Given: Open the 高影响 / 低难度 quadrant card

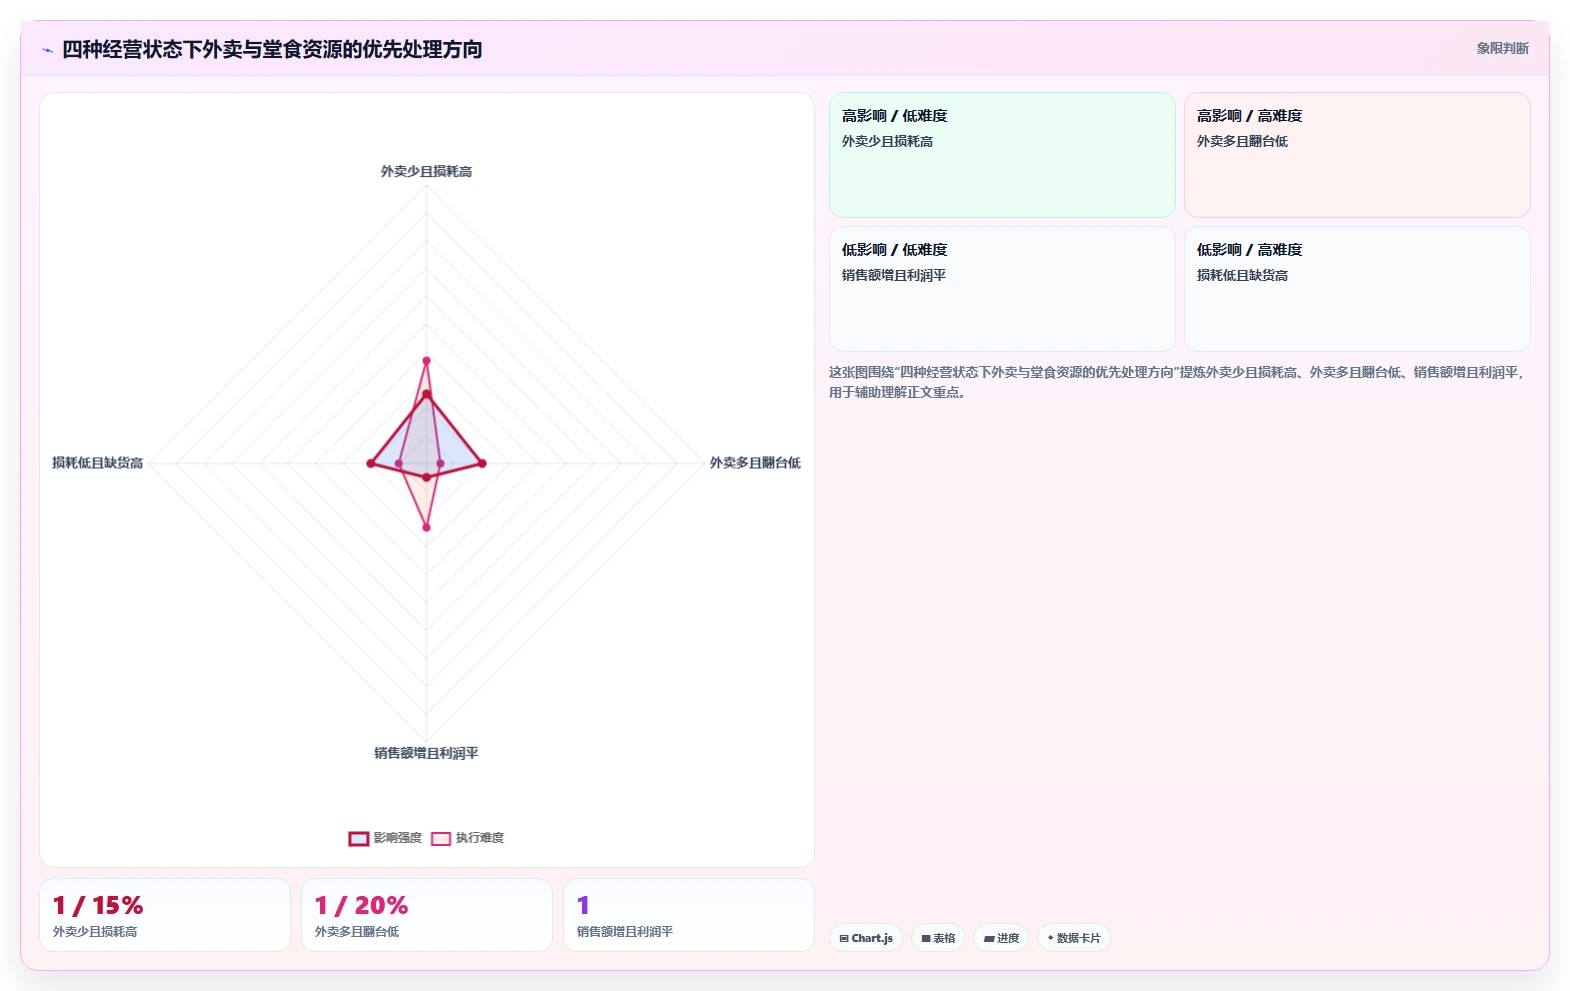Looking at the screenshot, I should (1002, 155).
